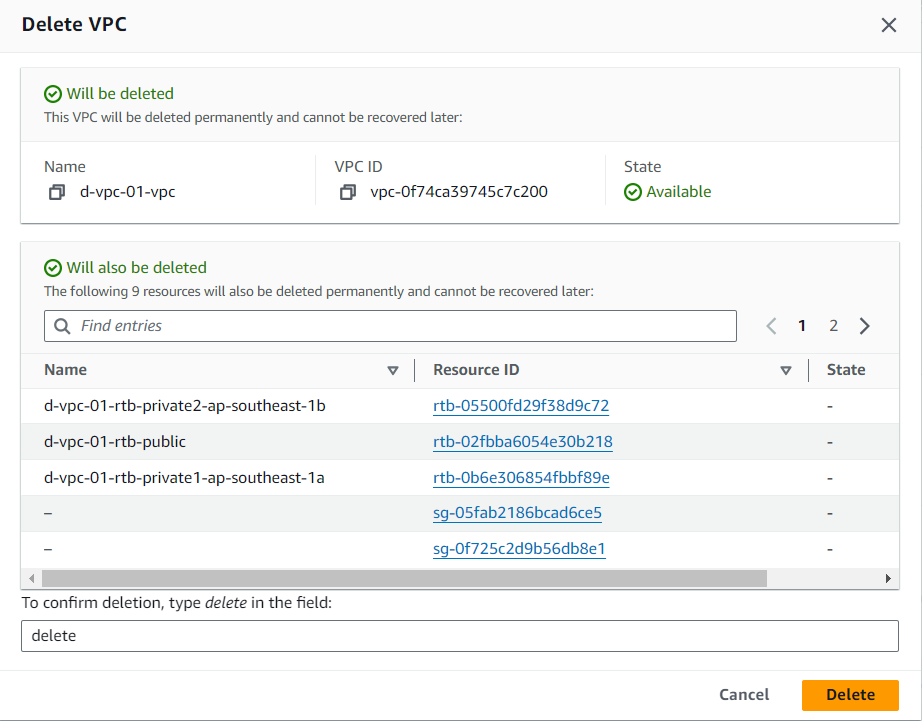Click the magnifier icon in Find entries

pyautogui.click(x=60, y=325)
